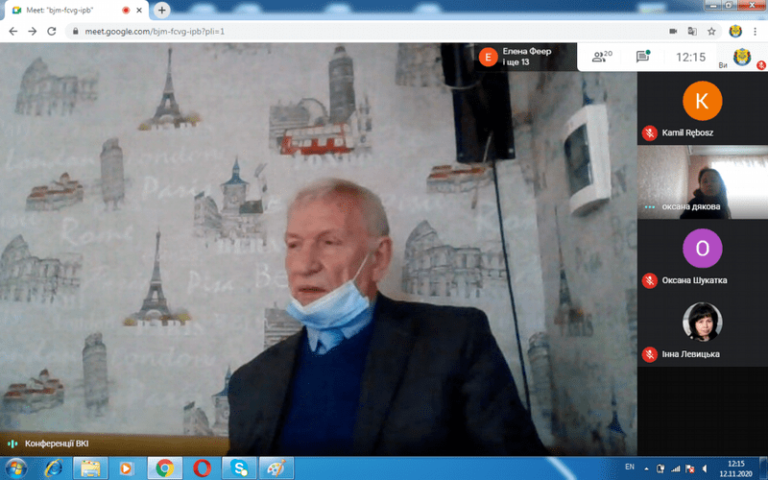Screen dimensions: 768x480
Task: Click the Елена Феер presenter name banner
Action: 525,56
